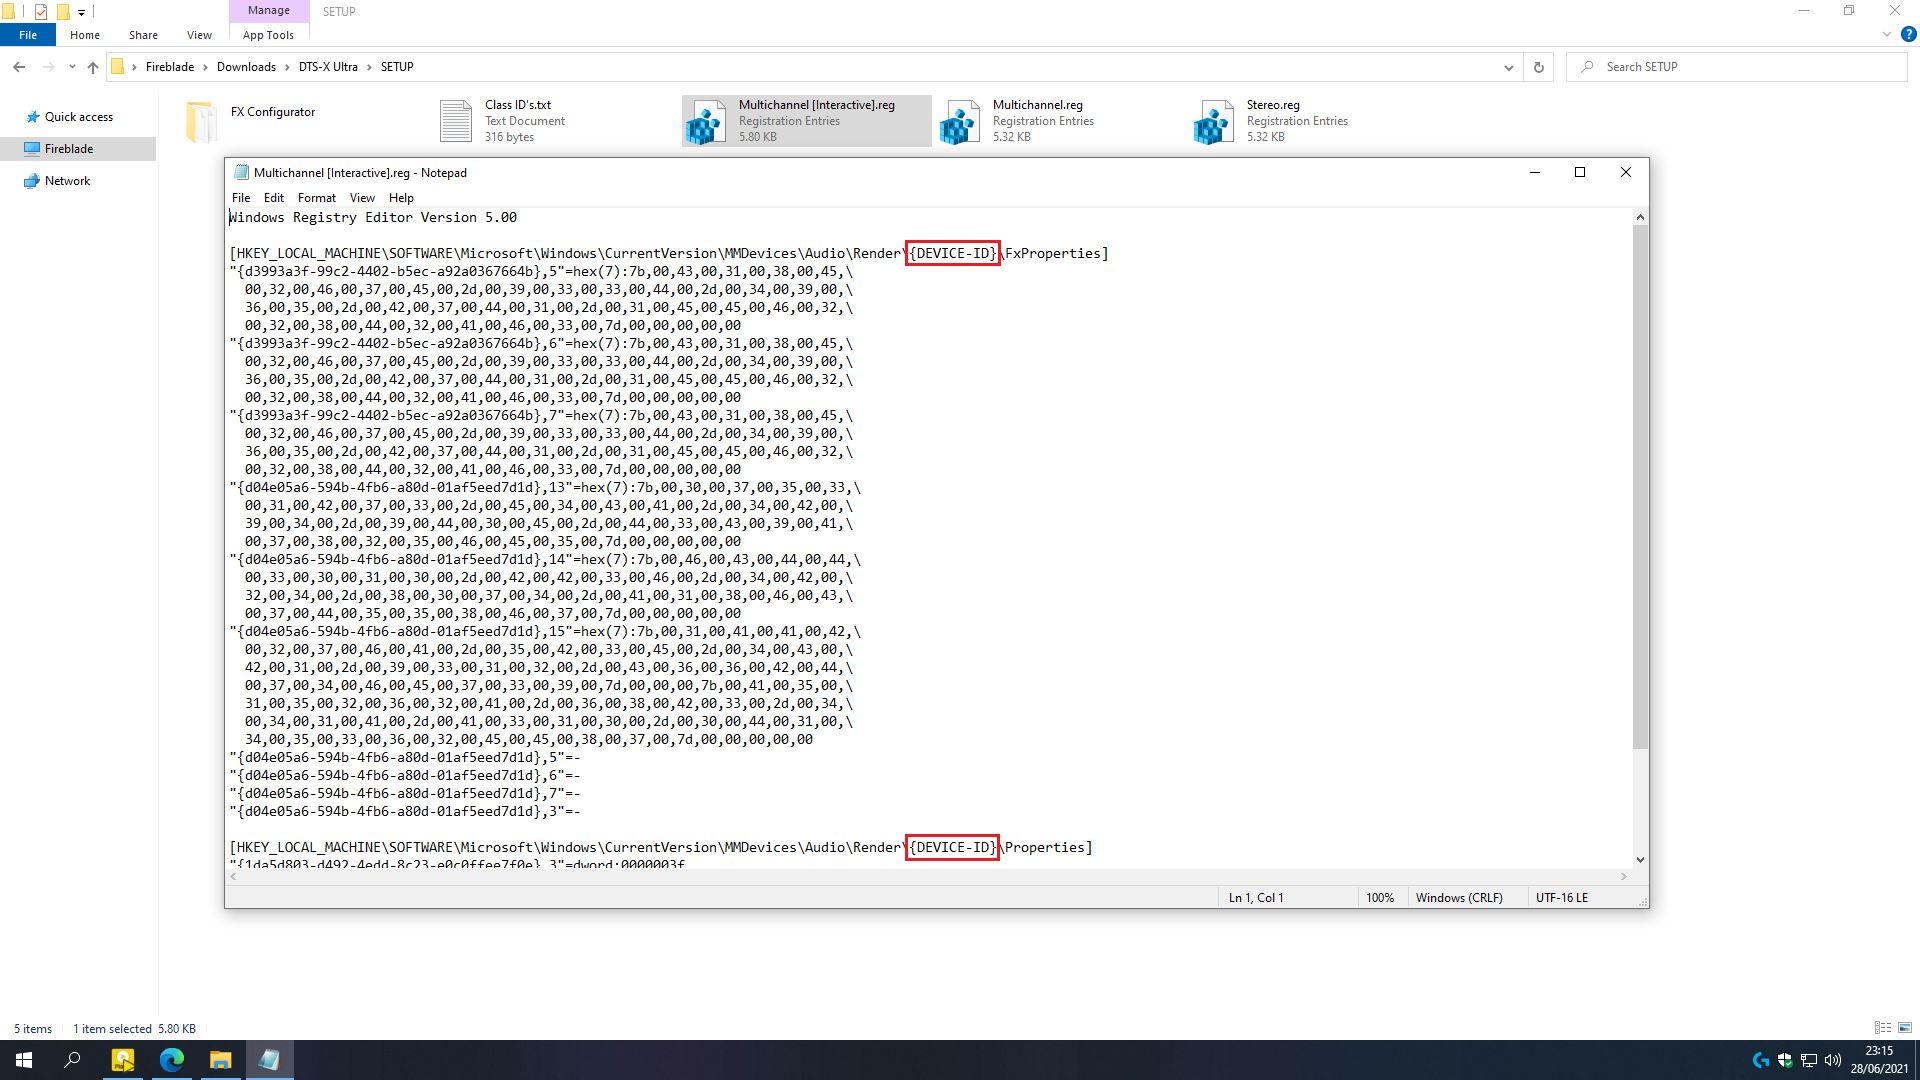Image resolution: width=1920 pixels, height=1080 pixels.
Task: Open File Explorer help
Action: tap(1908, 34)
